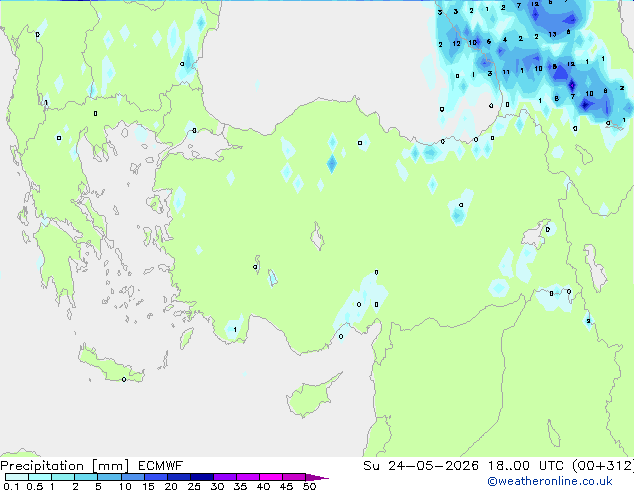Click the 'Precipitation [mm]' title text

click(65, 466)
